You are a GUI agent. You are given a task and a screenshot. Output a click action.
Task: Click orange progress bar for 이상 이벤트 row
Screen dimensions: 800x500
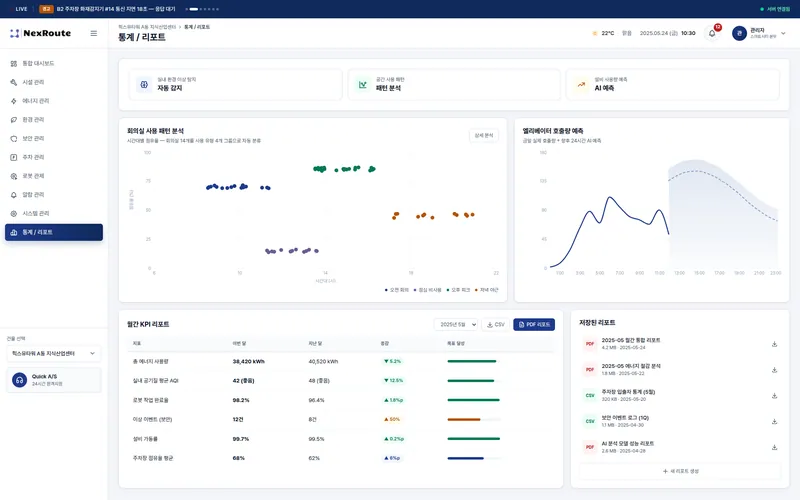click(473, 419)
